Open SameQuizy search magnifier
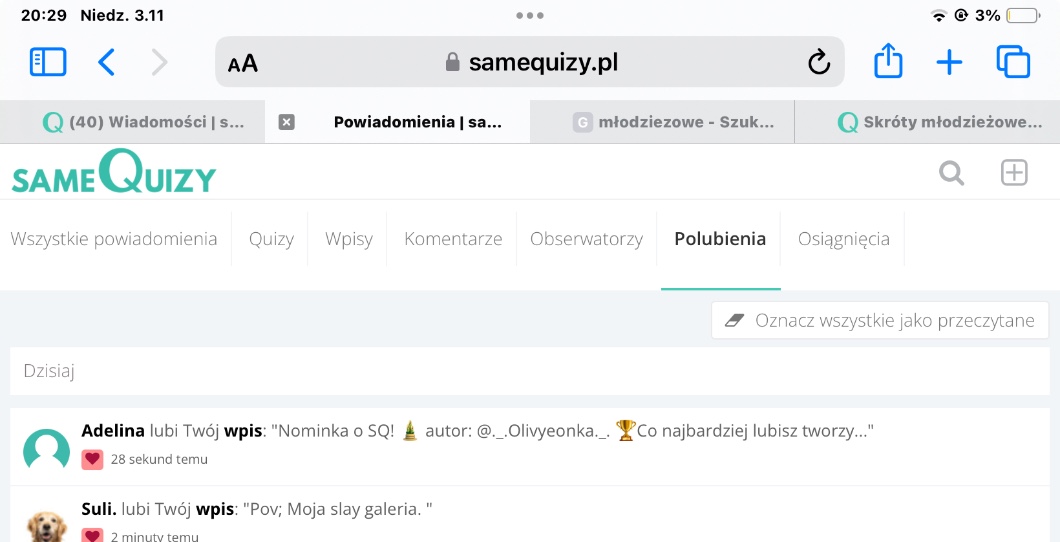Screen dimensions: 1060x542 click(x=951, y=173)
